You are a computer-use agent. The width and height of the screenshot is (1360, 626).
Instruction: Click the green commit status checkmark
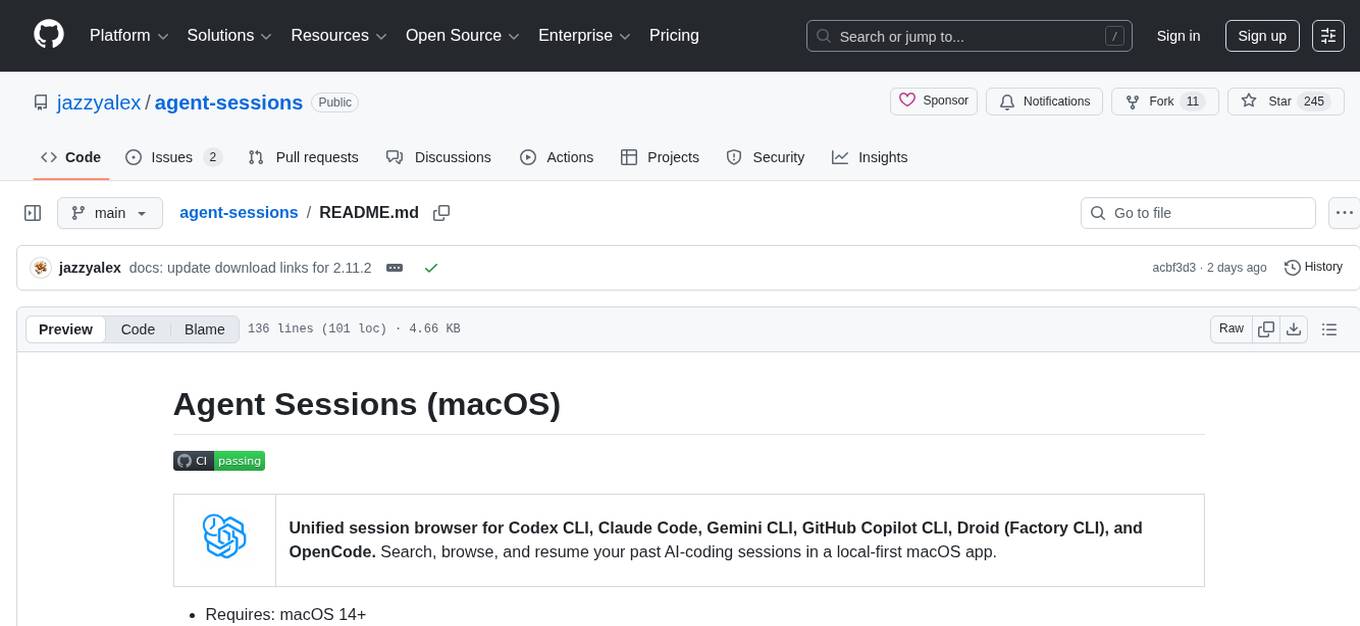[x=431, y=268]
